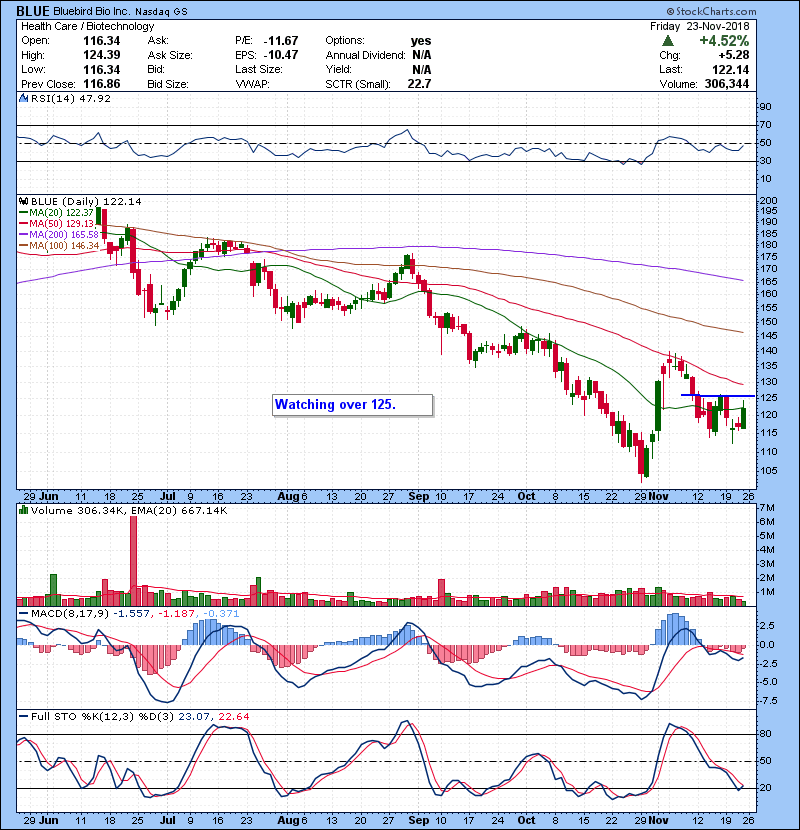Click the SCTR (Small) value 22.7
The image size is (800, 830).
point(419,84)
